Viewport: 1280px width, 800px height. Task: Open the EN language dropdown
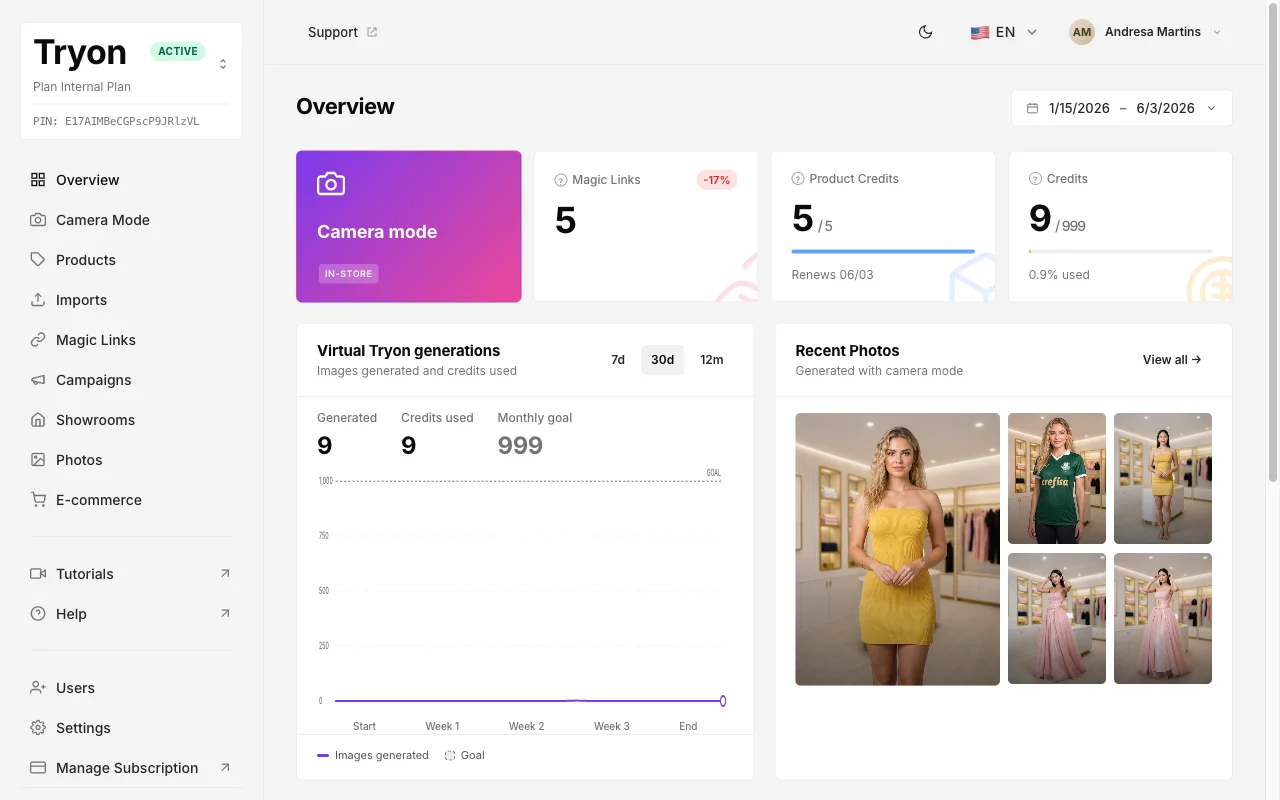(x=1004, y=32)
